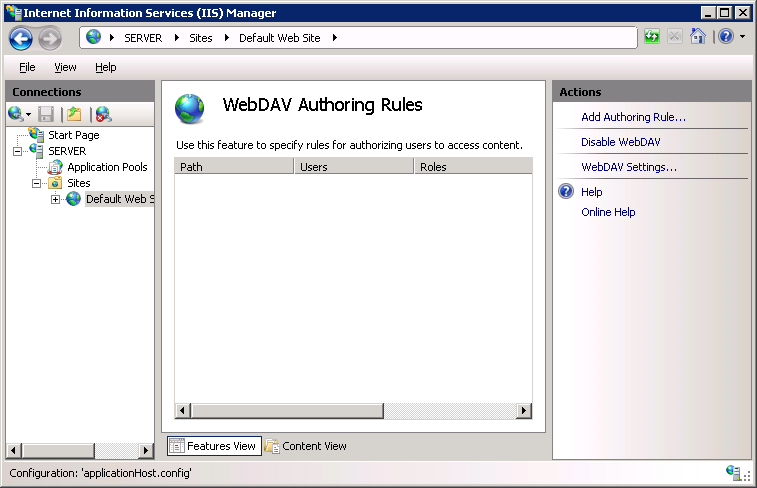757x488 pixels.
Task: Click the Features View tab icon
Action: [x=177, y=446]
